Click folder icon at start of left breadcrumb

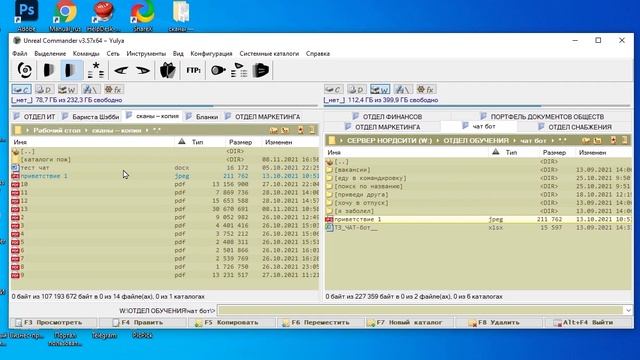pyautogui.click(x=18, y=130)
